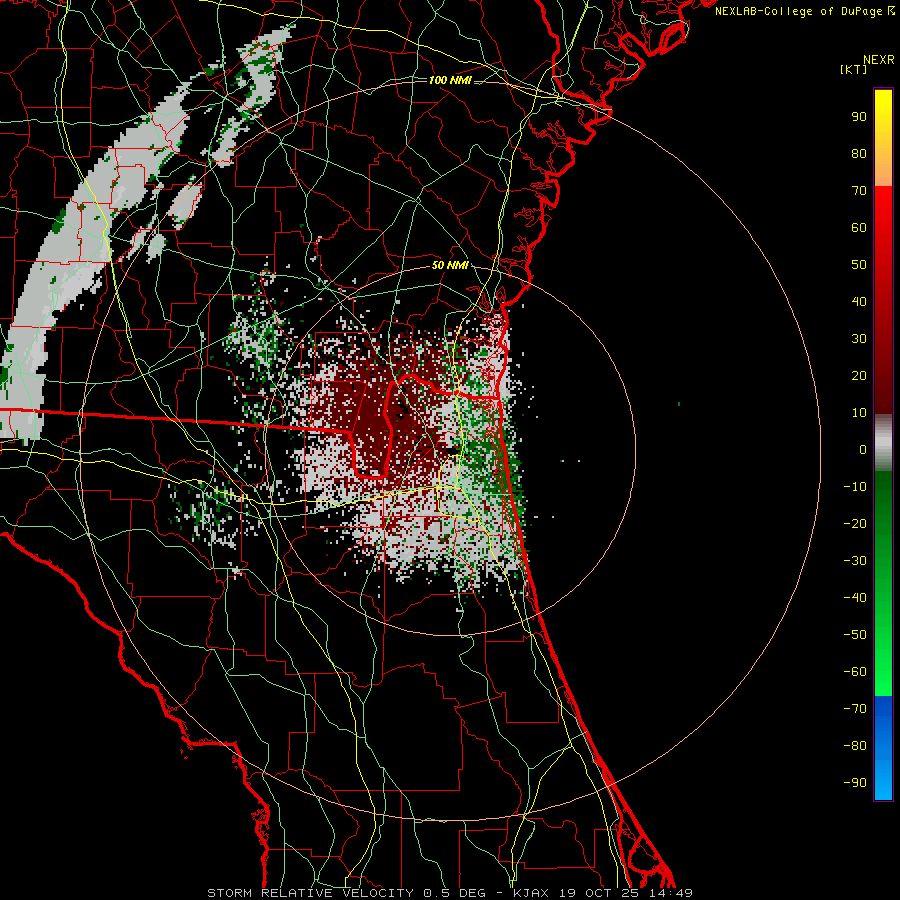
Task: Select the 100 NMI range ring label
Action: point(450,80)
